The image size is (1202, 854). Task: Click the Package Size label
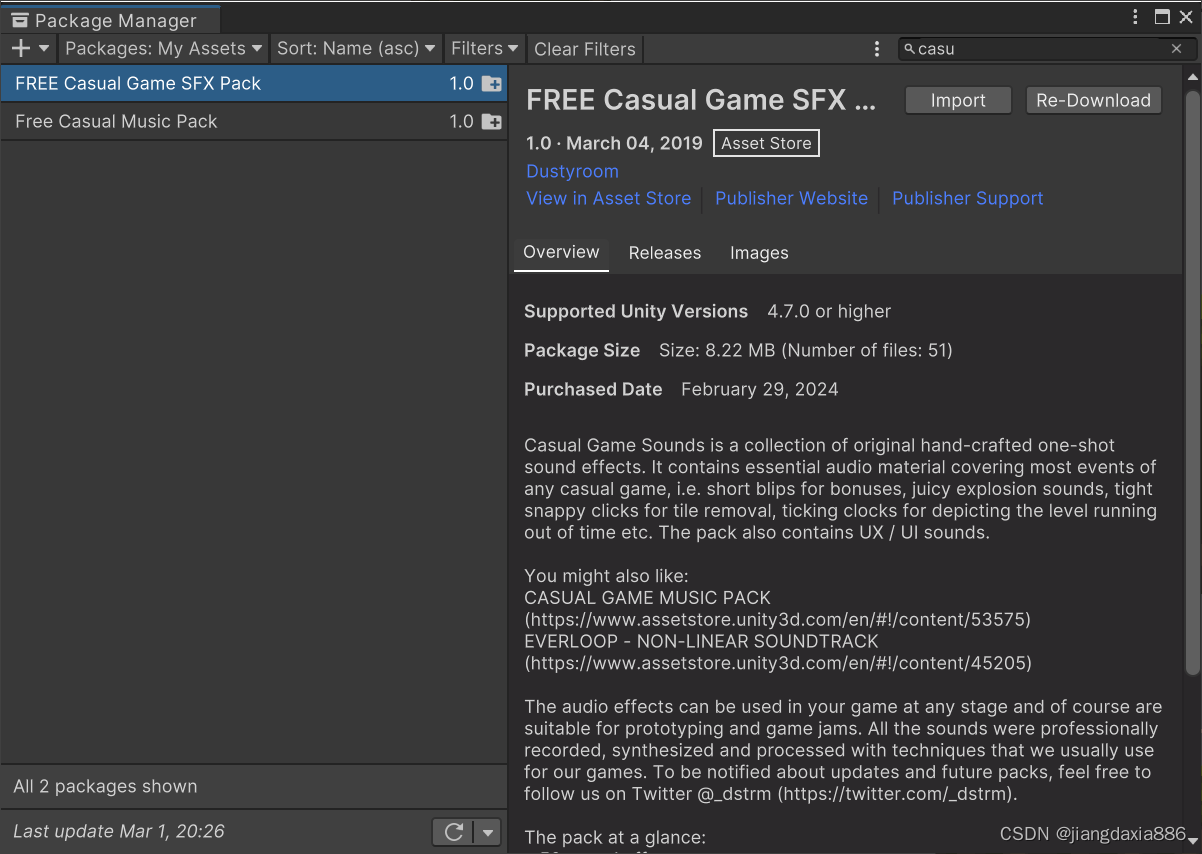[582, 350]
